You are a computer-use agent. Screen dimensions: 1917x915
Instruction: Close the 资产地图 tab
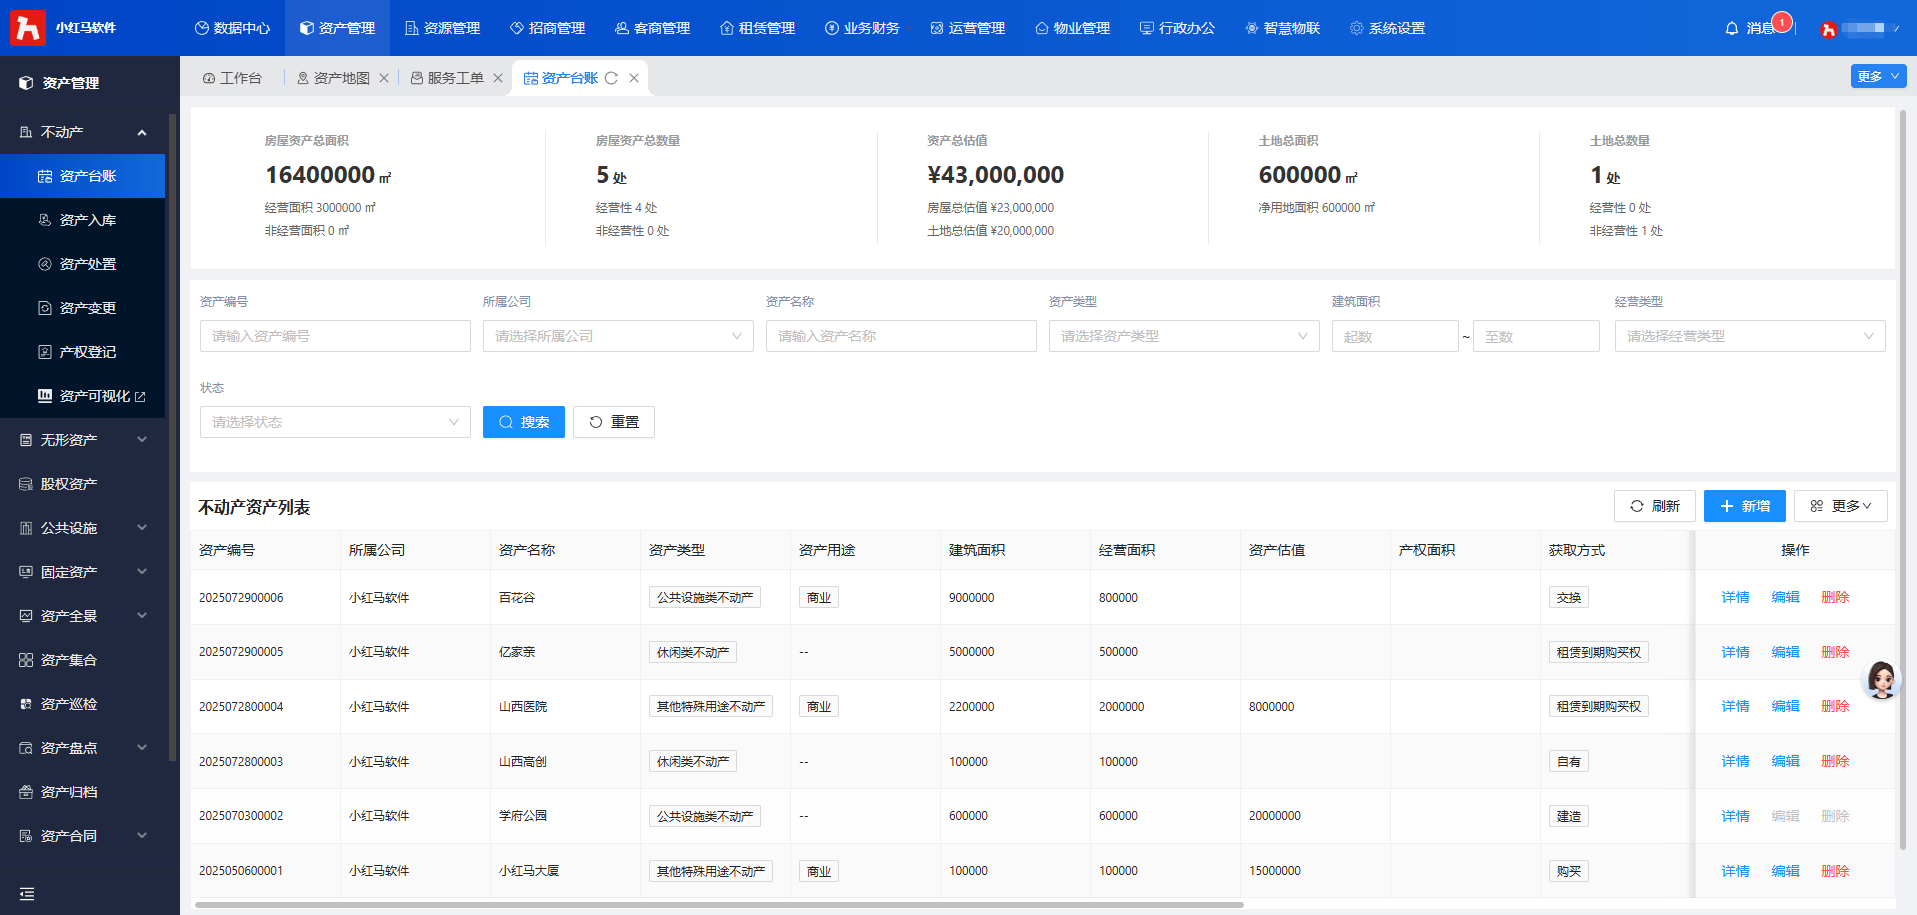[384, 78]
